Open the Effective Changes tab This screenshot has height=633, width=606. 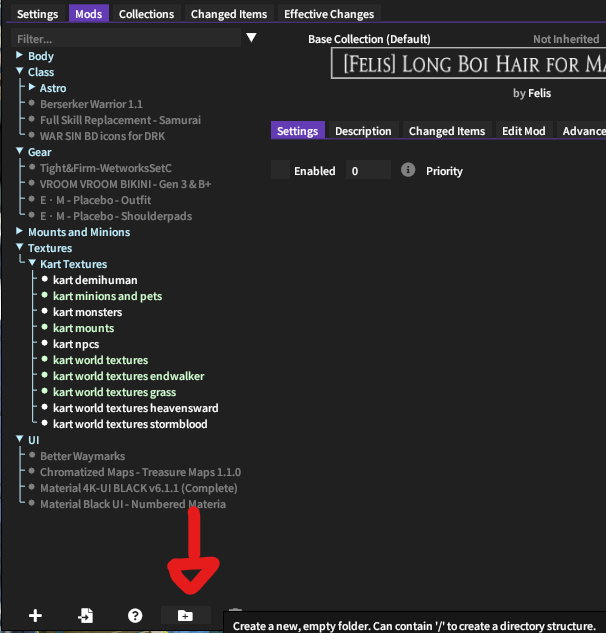(329, 14)
